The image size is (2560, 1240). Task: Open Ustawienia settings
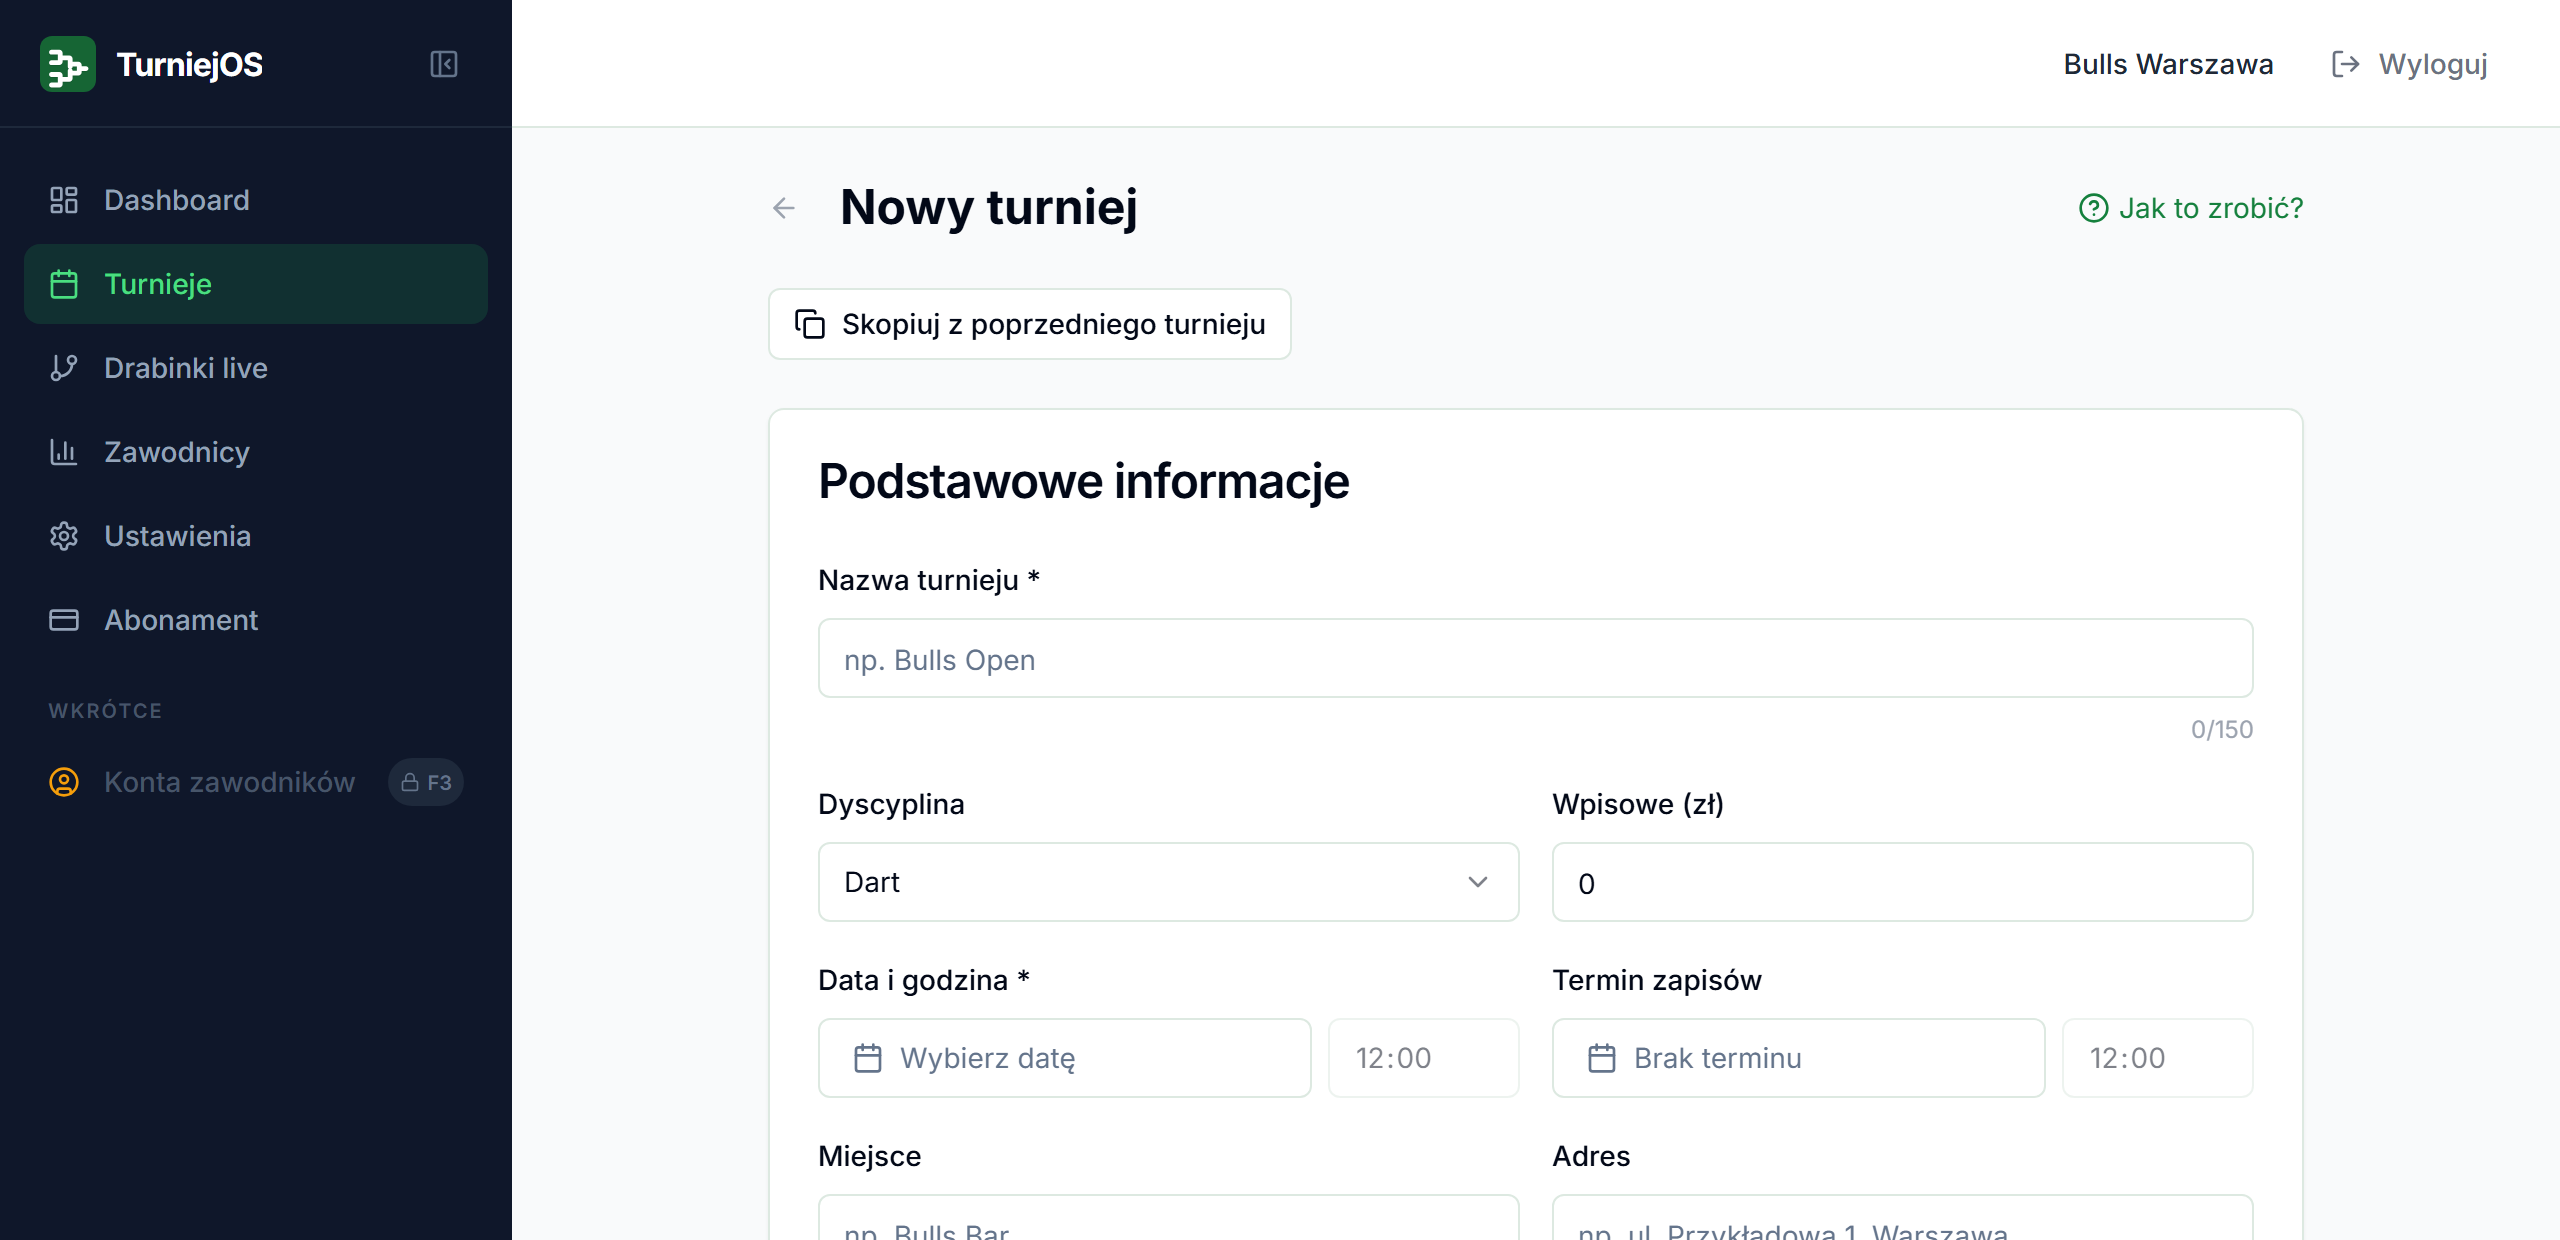(x=256, y=536)
